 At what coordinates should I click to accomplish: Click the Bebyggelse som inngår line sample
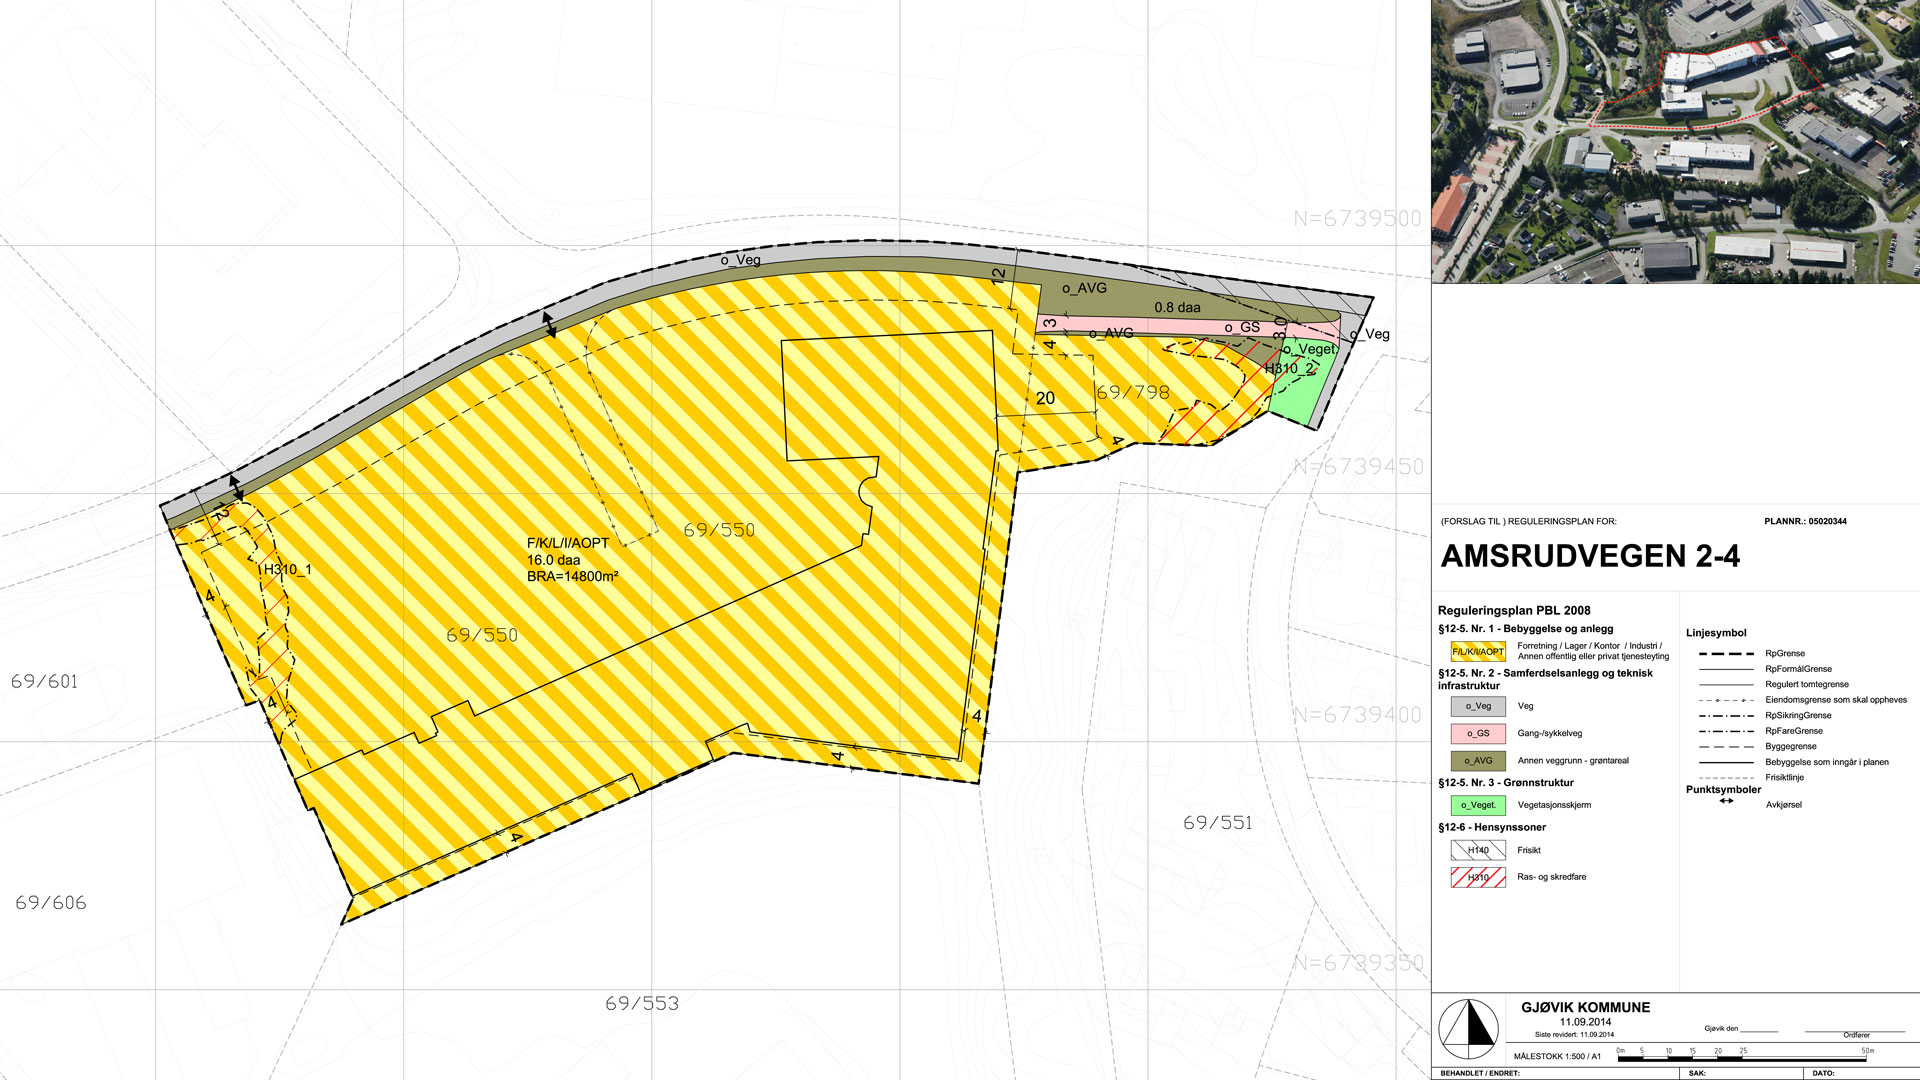pyautogui.click(x=1726, y=762)
